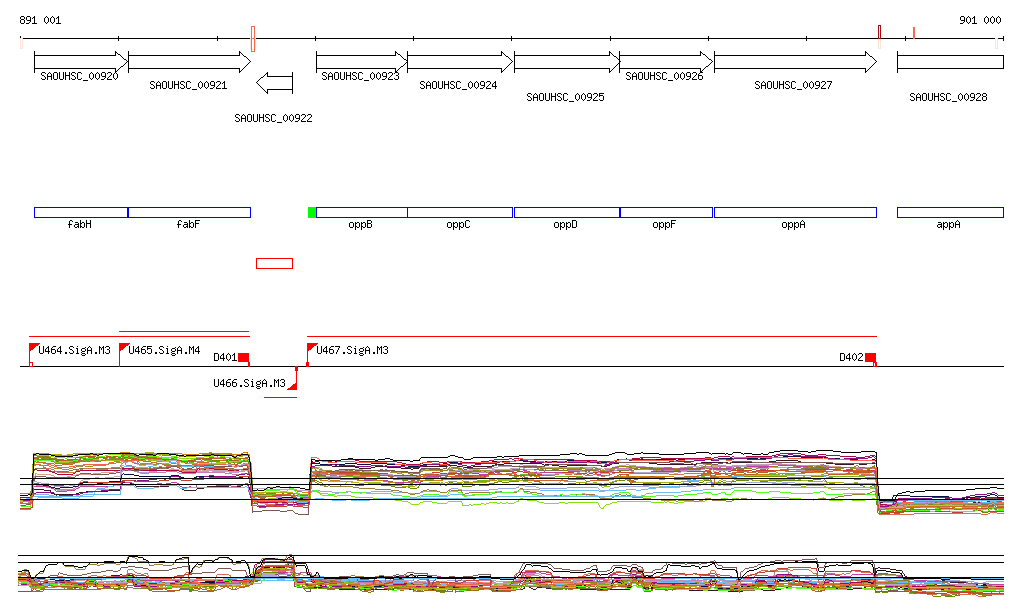This screenshot has width=1024, height=611.
Task: Click the D401 terminator red square
Action: point(243,358)
